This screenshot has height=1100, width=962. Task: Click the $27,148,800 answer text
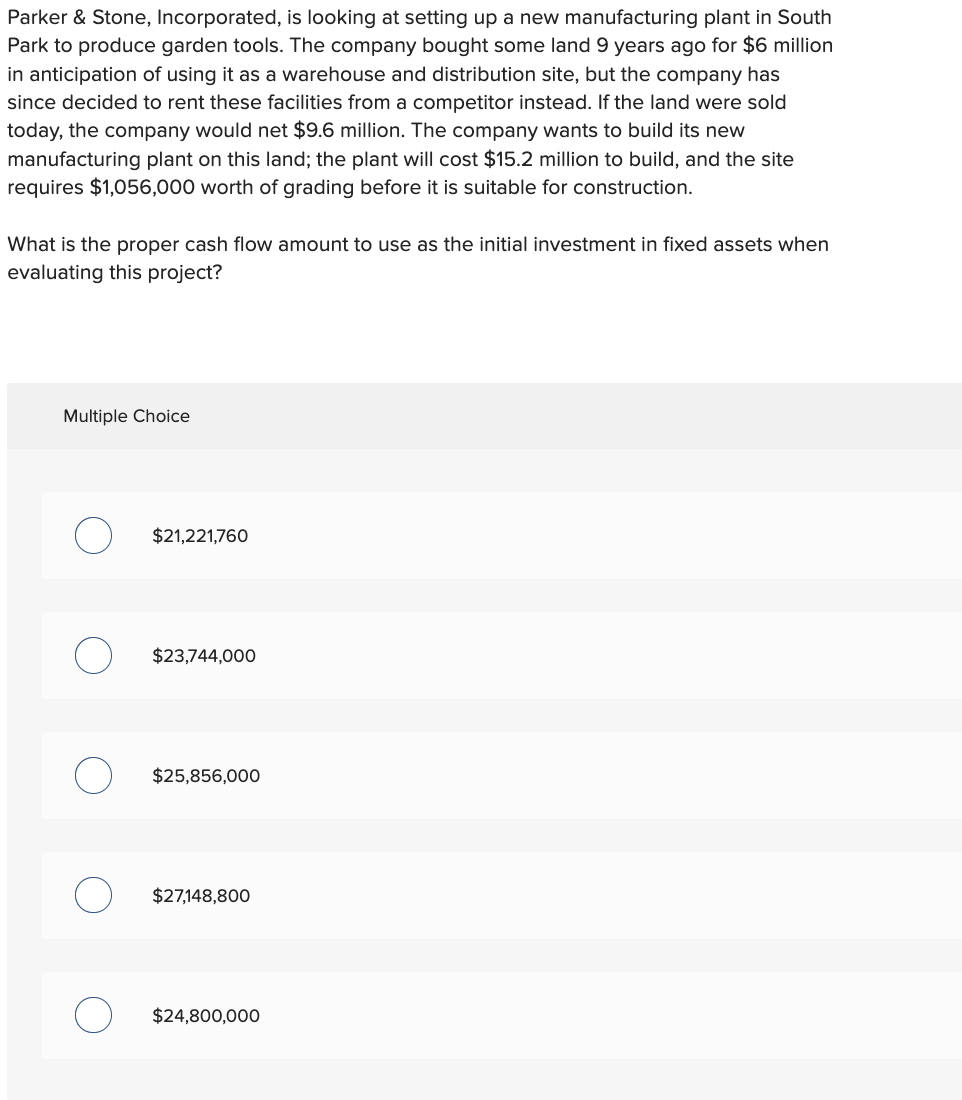pos(201,896)
